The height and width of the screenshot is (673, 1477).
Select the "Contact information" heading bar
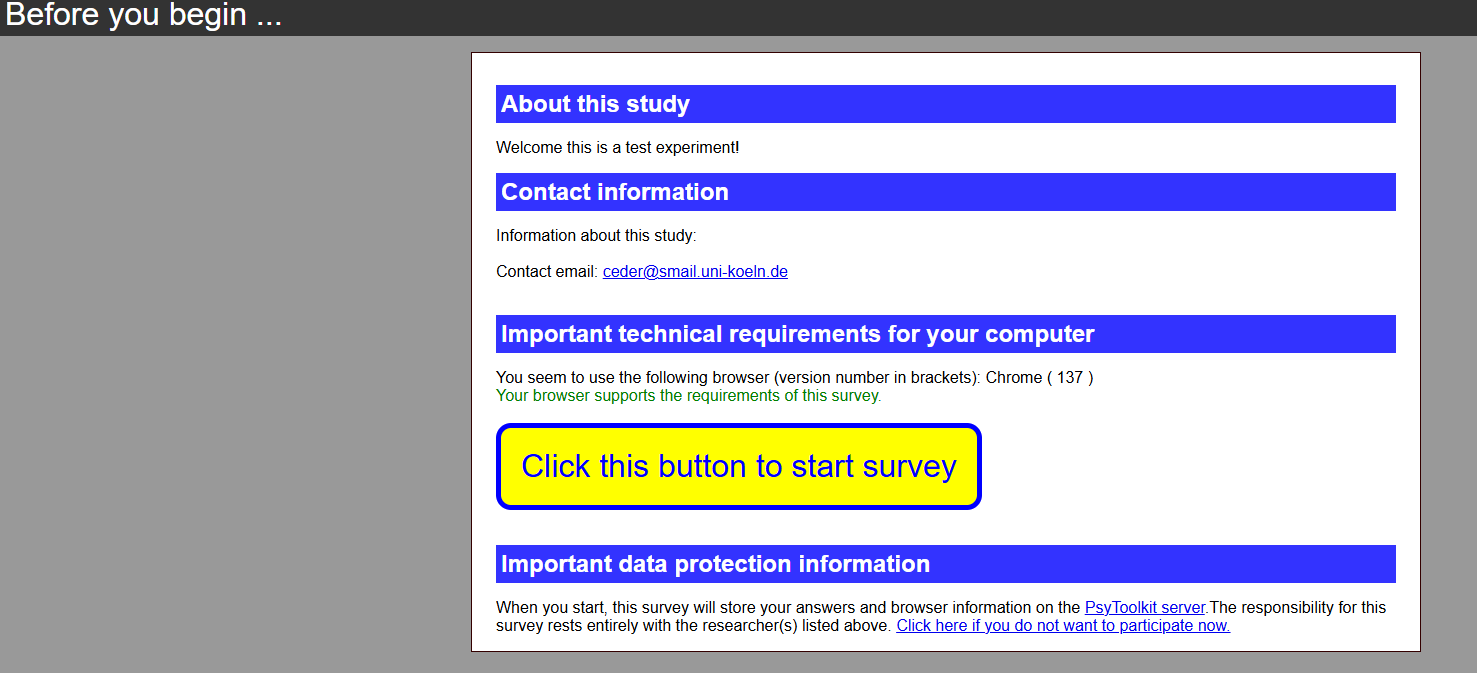pyautogui.click(x=945, y=192)
